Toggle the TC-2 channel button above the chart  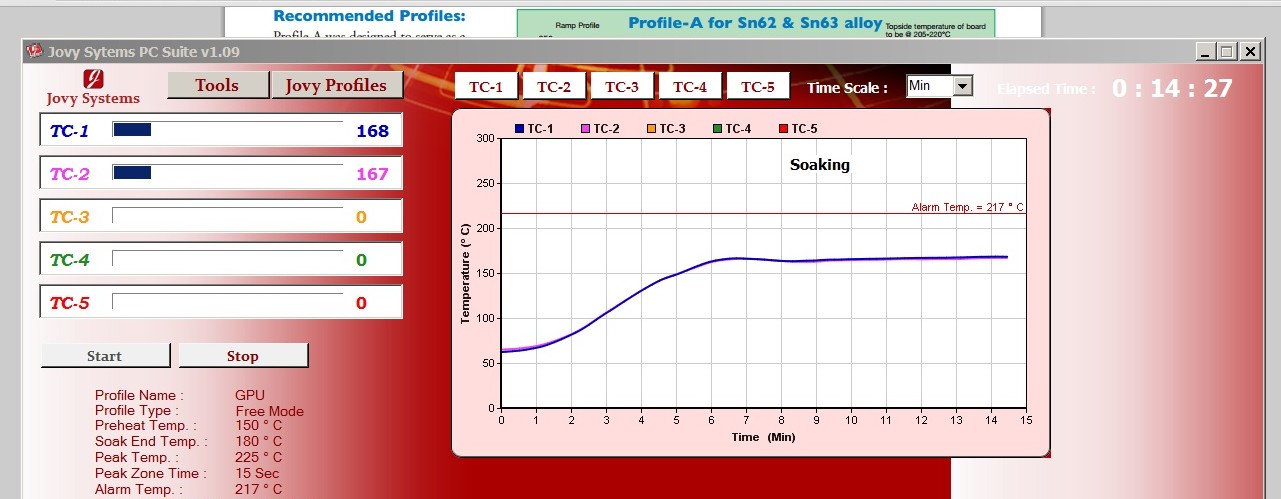(x=554, y=87)
